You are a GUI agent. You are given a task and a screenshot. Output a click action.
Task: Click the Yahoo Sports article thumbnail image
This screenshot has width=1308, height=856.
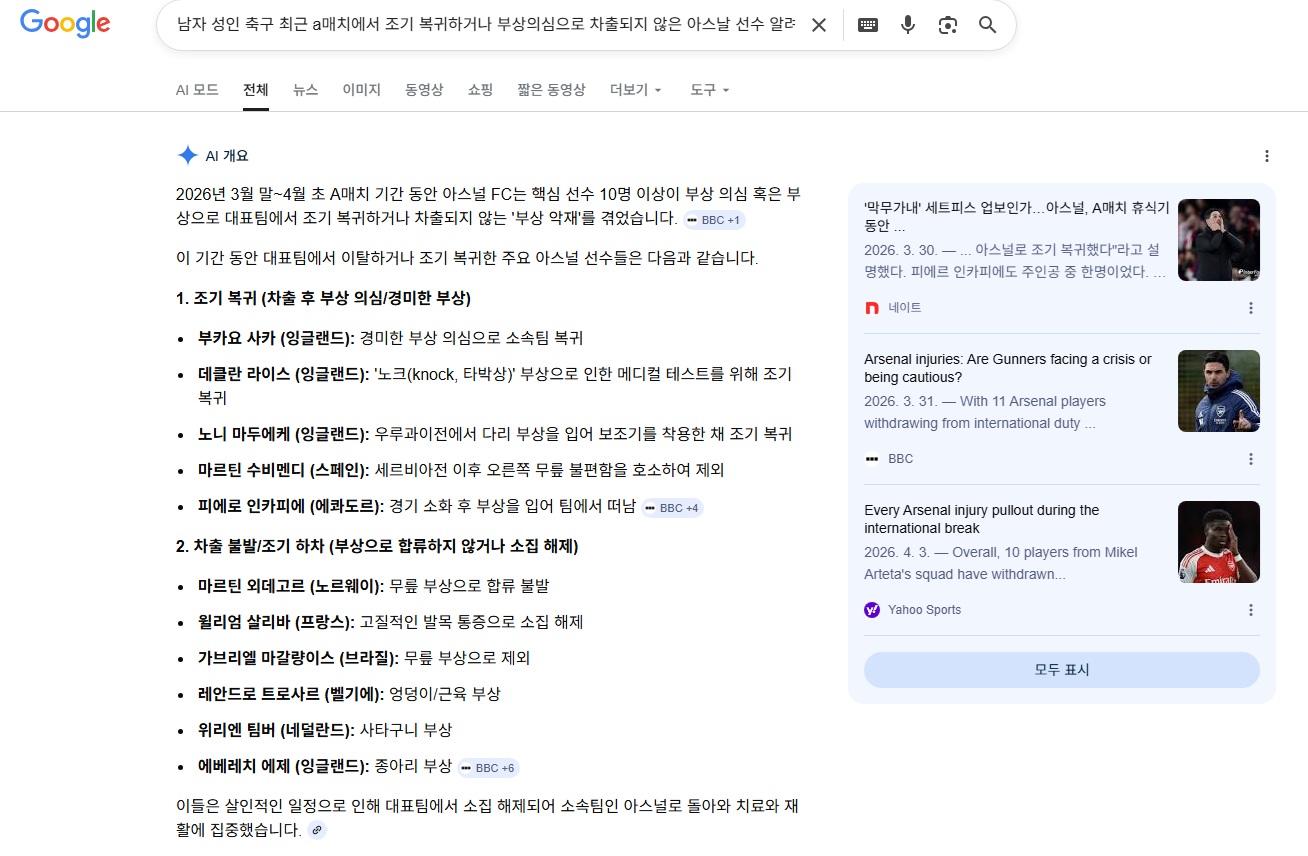[x=1219, y=542]
